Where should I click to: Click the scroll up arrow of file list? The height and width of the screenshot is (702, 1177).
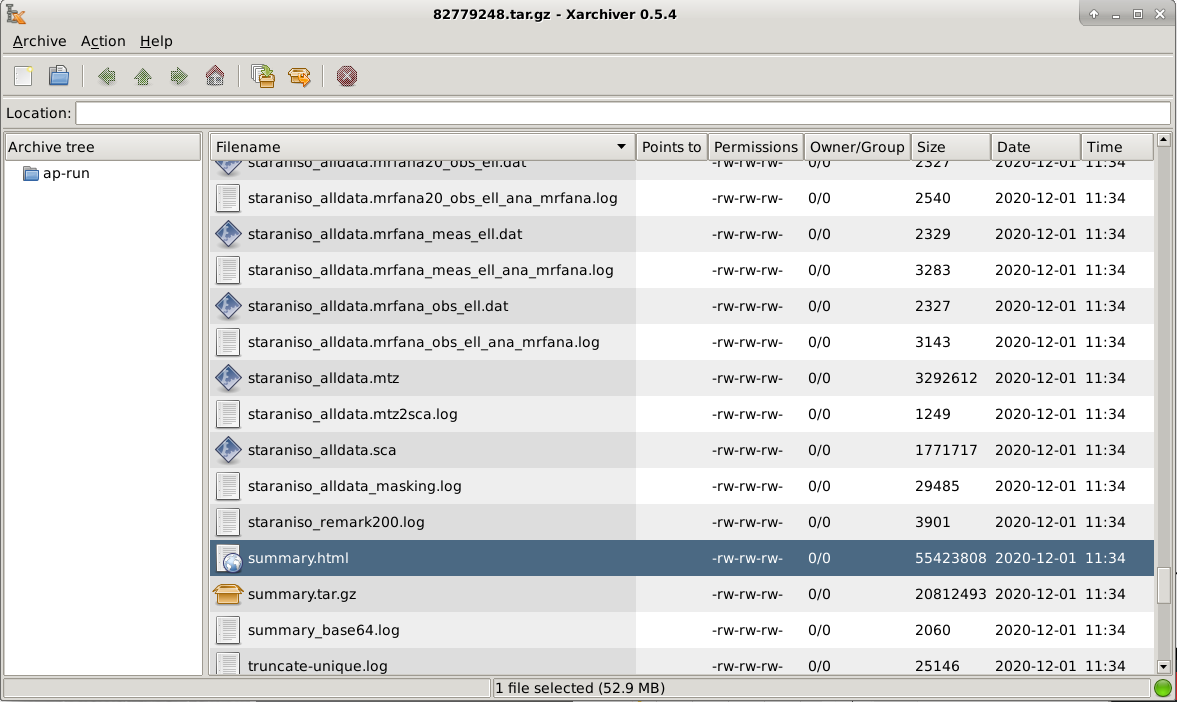click(1163, 142)
